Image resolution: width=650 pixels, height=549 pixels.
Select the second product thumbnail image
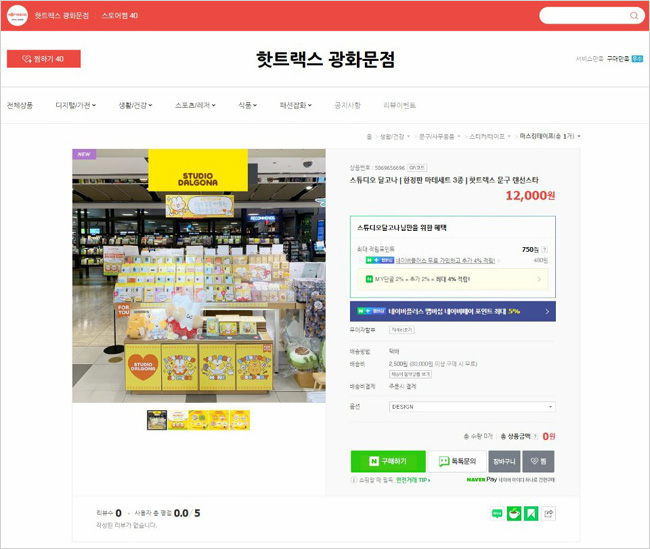tap(178, 420)
